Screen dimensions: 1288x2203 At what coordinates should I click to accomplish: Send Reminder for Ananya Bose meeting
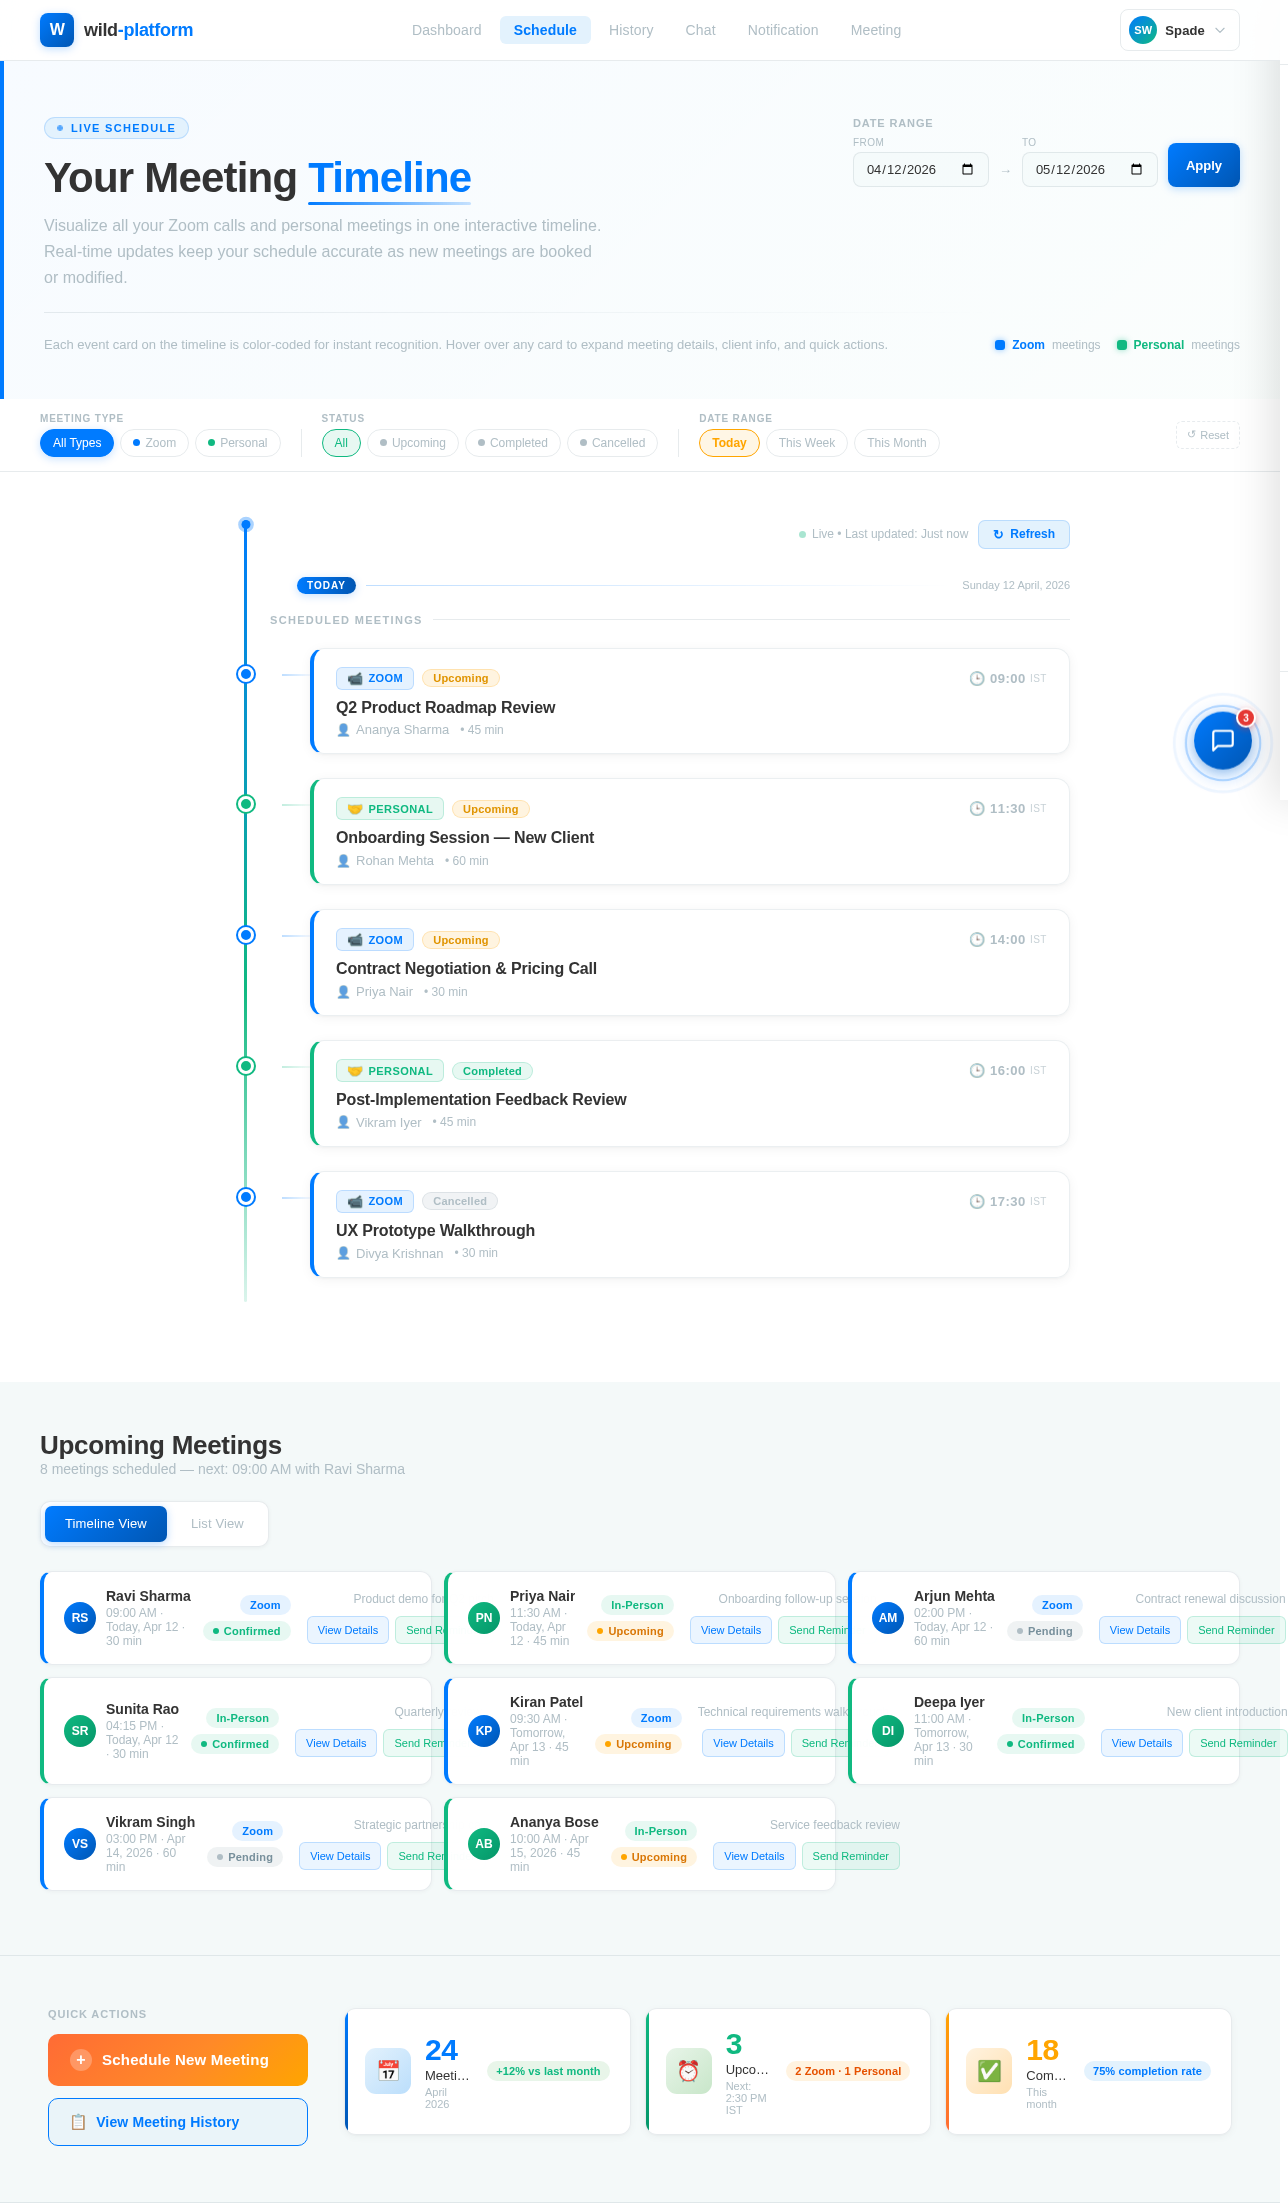click(851, 1856)
